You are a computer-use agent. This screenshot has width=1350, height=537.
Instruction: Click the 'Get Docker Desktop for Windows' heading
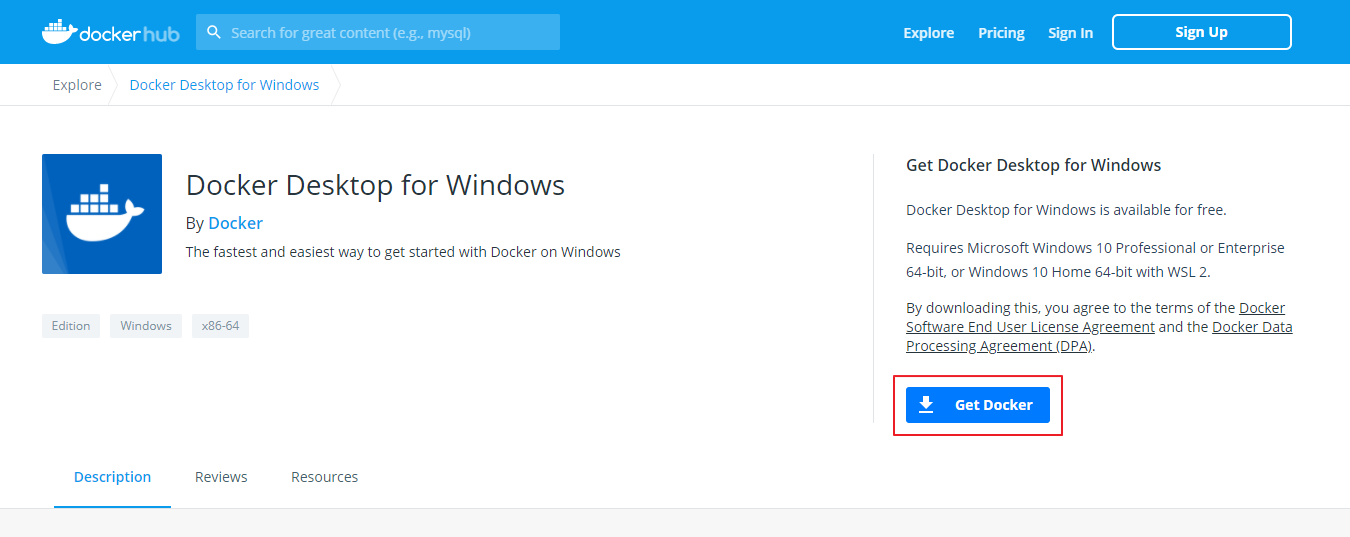tap(1033, 165)
